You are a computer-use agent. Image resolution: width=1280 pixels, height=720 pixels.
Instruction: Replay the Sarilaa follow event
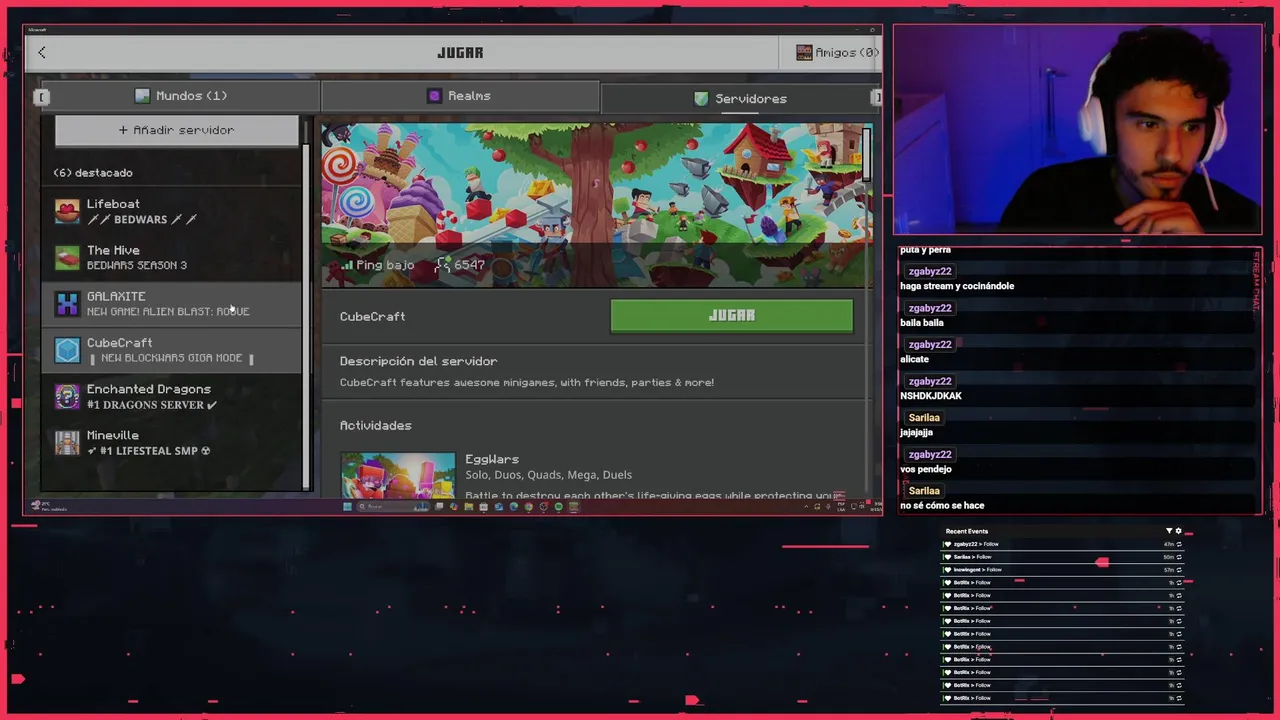(x=1179, y=557)
